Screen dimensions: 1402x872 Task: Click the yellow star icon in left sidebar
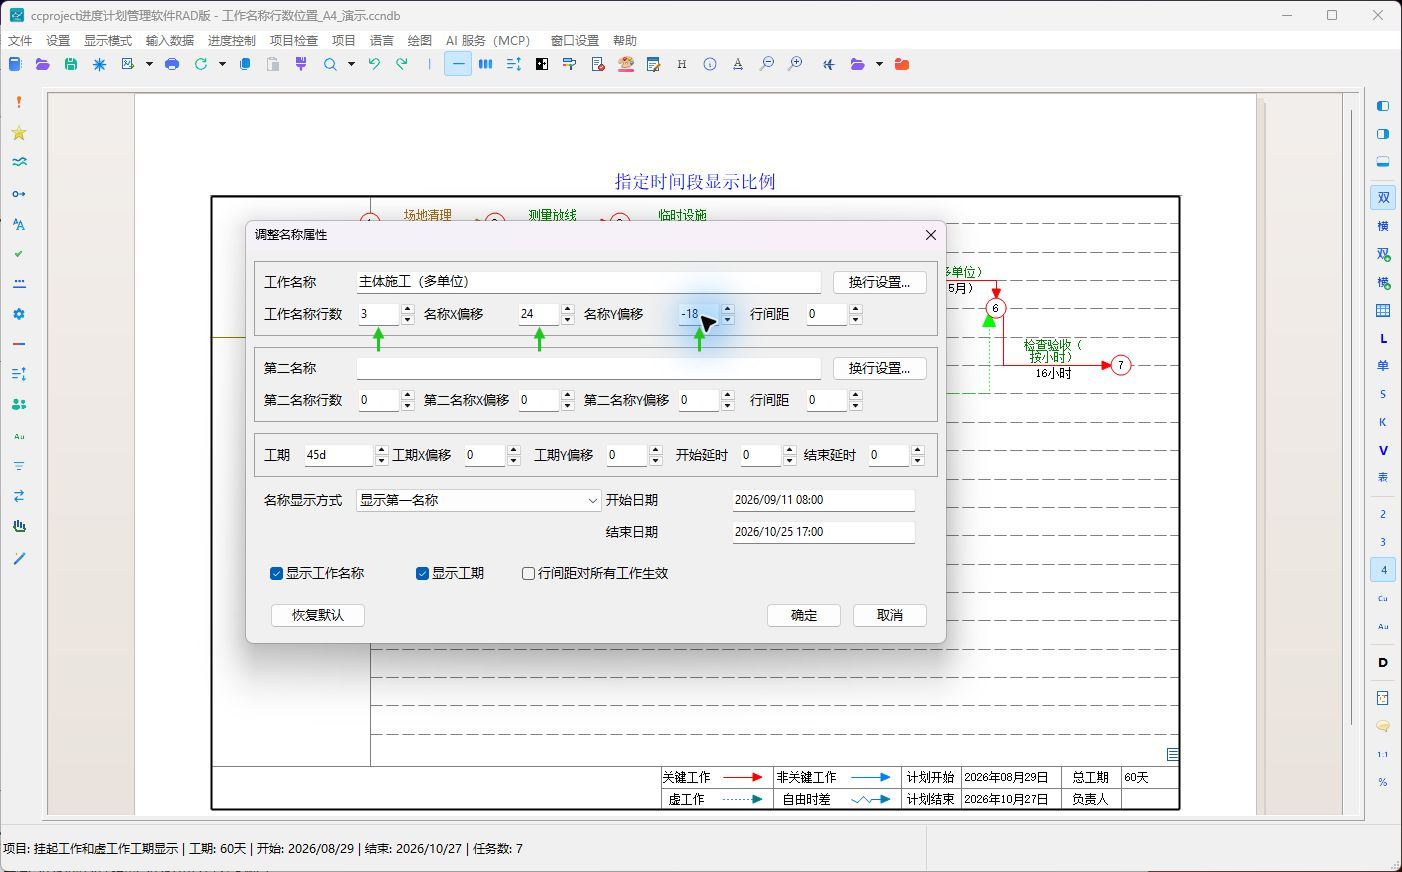19,133
